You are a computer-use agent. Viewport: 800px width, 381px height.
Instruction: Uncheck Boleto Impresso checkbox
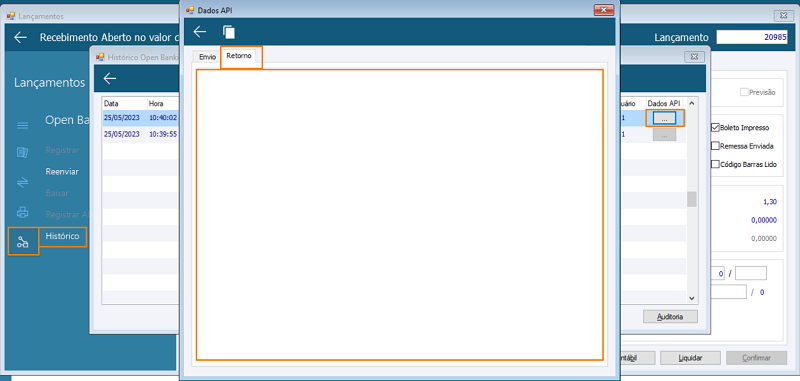click(x=715, y=128)
